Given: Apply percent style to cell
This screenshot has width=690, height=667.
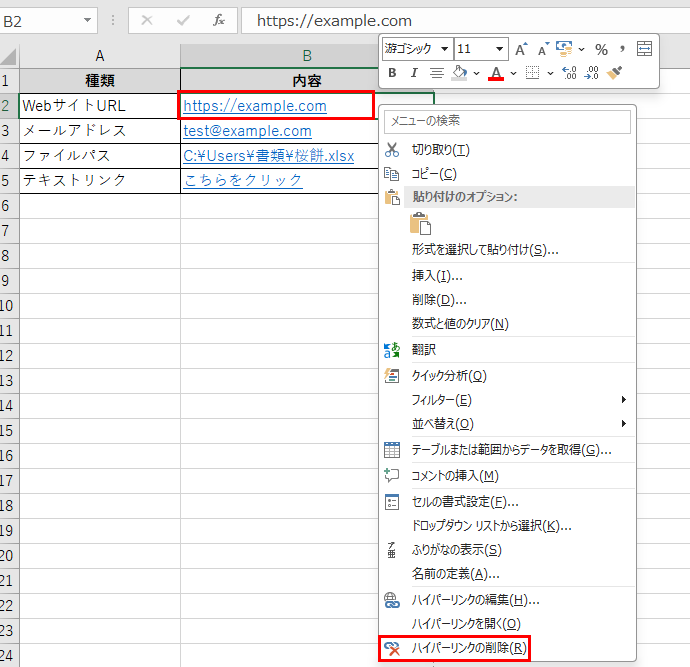Looking at the screenshot, I should [x=601, y=49].
